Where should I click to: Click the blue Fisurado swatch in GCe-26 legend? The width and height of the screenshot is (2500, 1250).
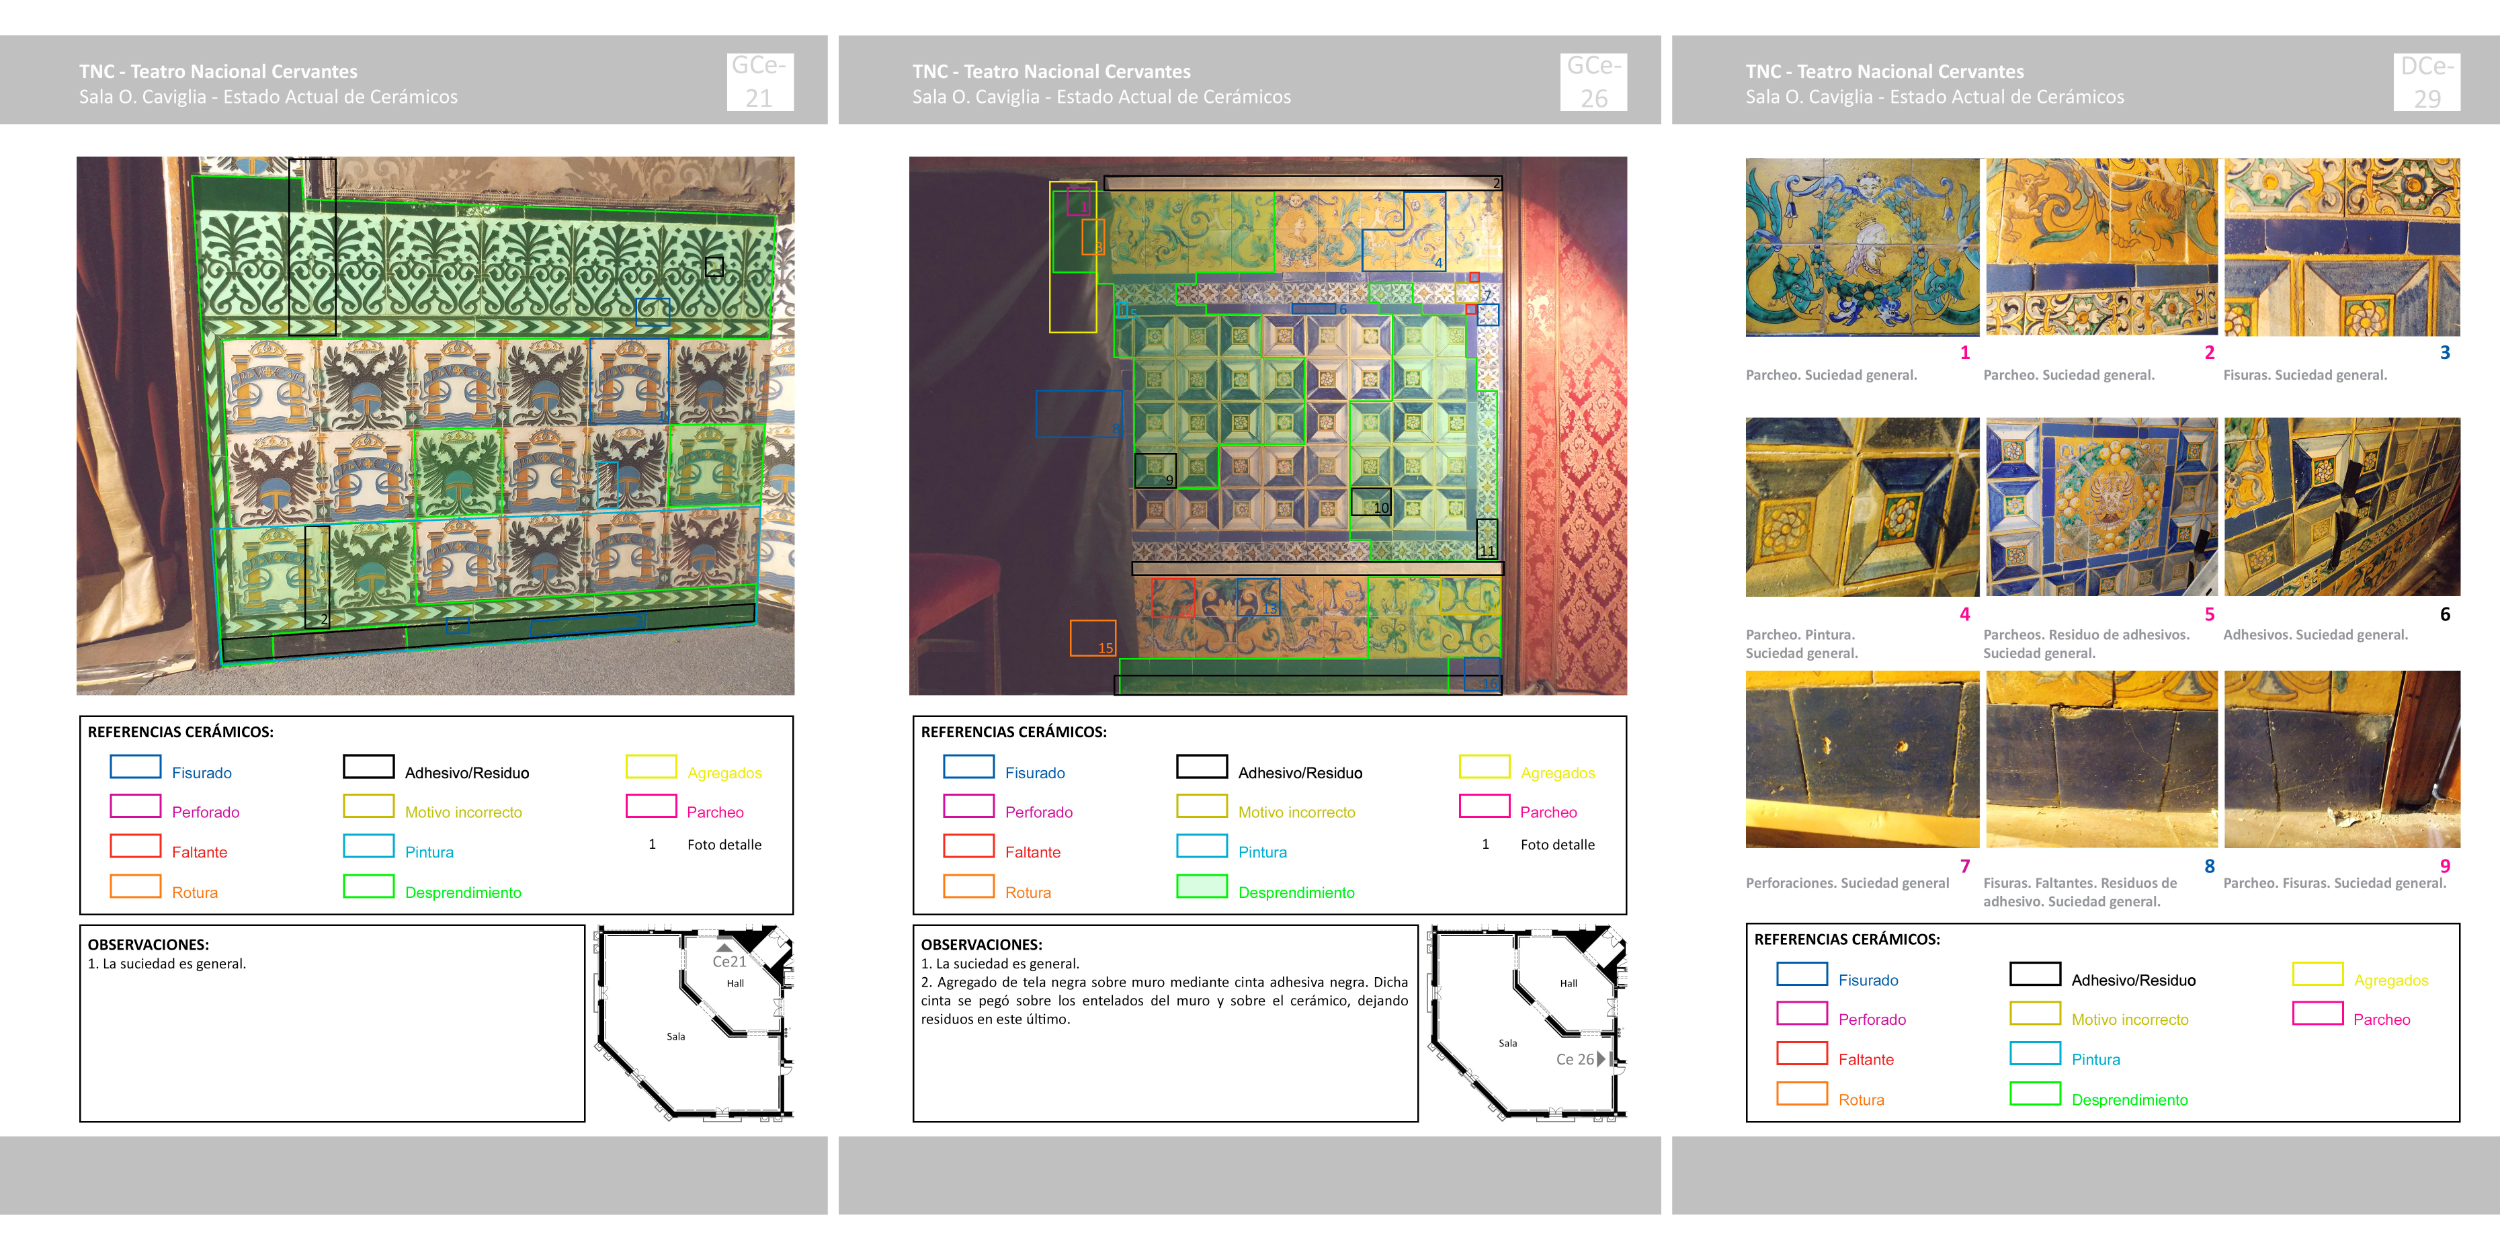pos(969,767)
